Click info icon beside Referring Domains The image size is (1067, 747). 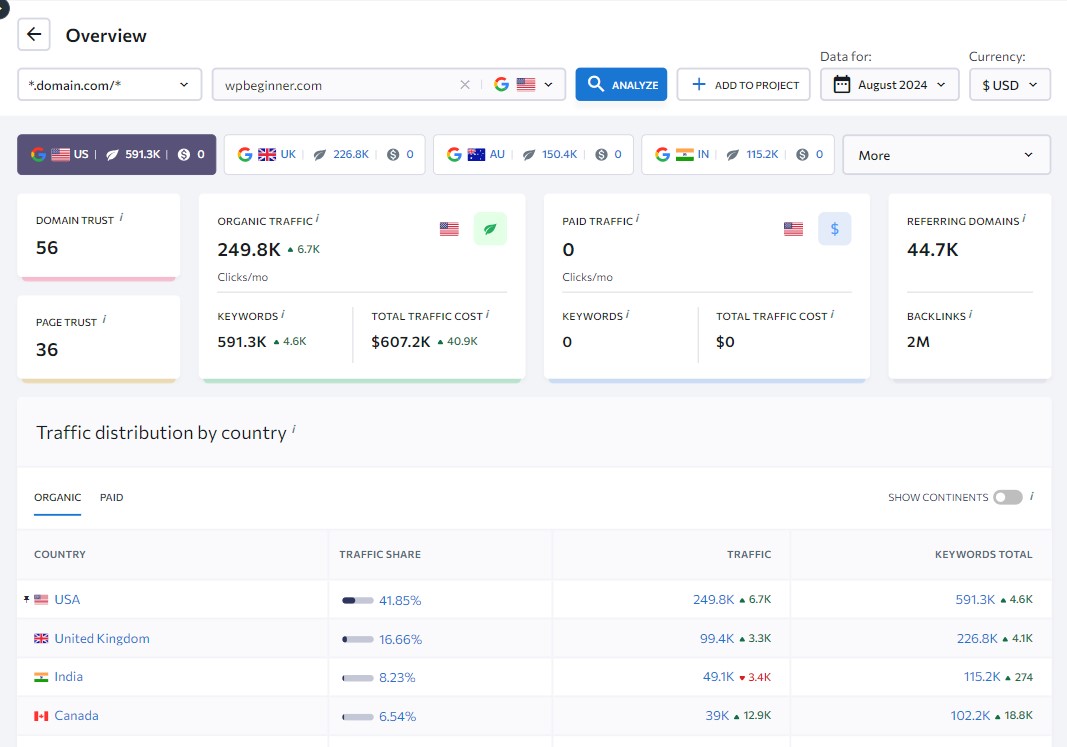point(1024,219)
